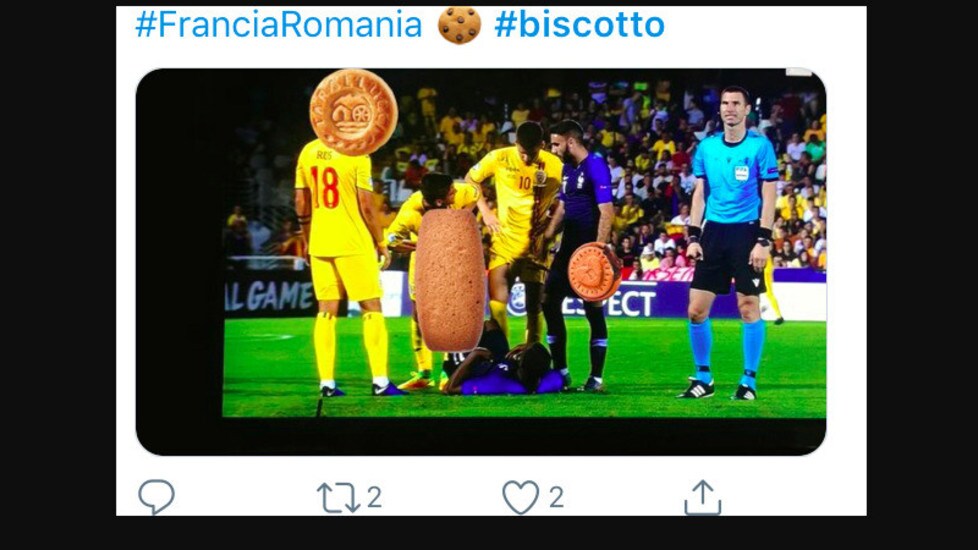Click the referee in the blue shirt

click(732, 243)
